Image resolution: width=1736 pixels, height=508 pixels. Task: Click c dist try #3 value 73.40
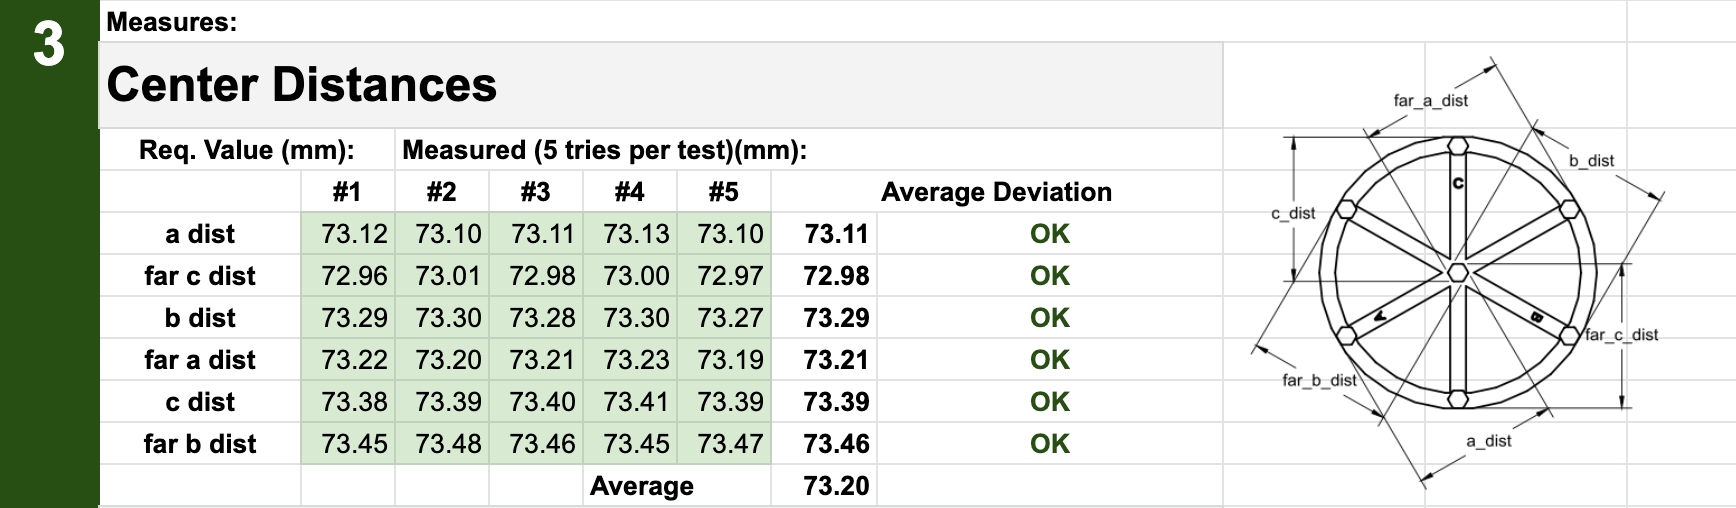click(542, 402)
